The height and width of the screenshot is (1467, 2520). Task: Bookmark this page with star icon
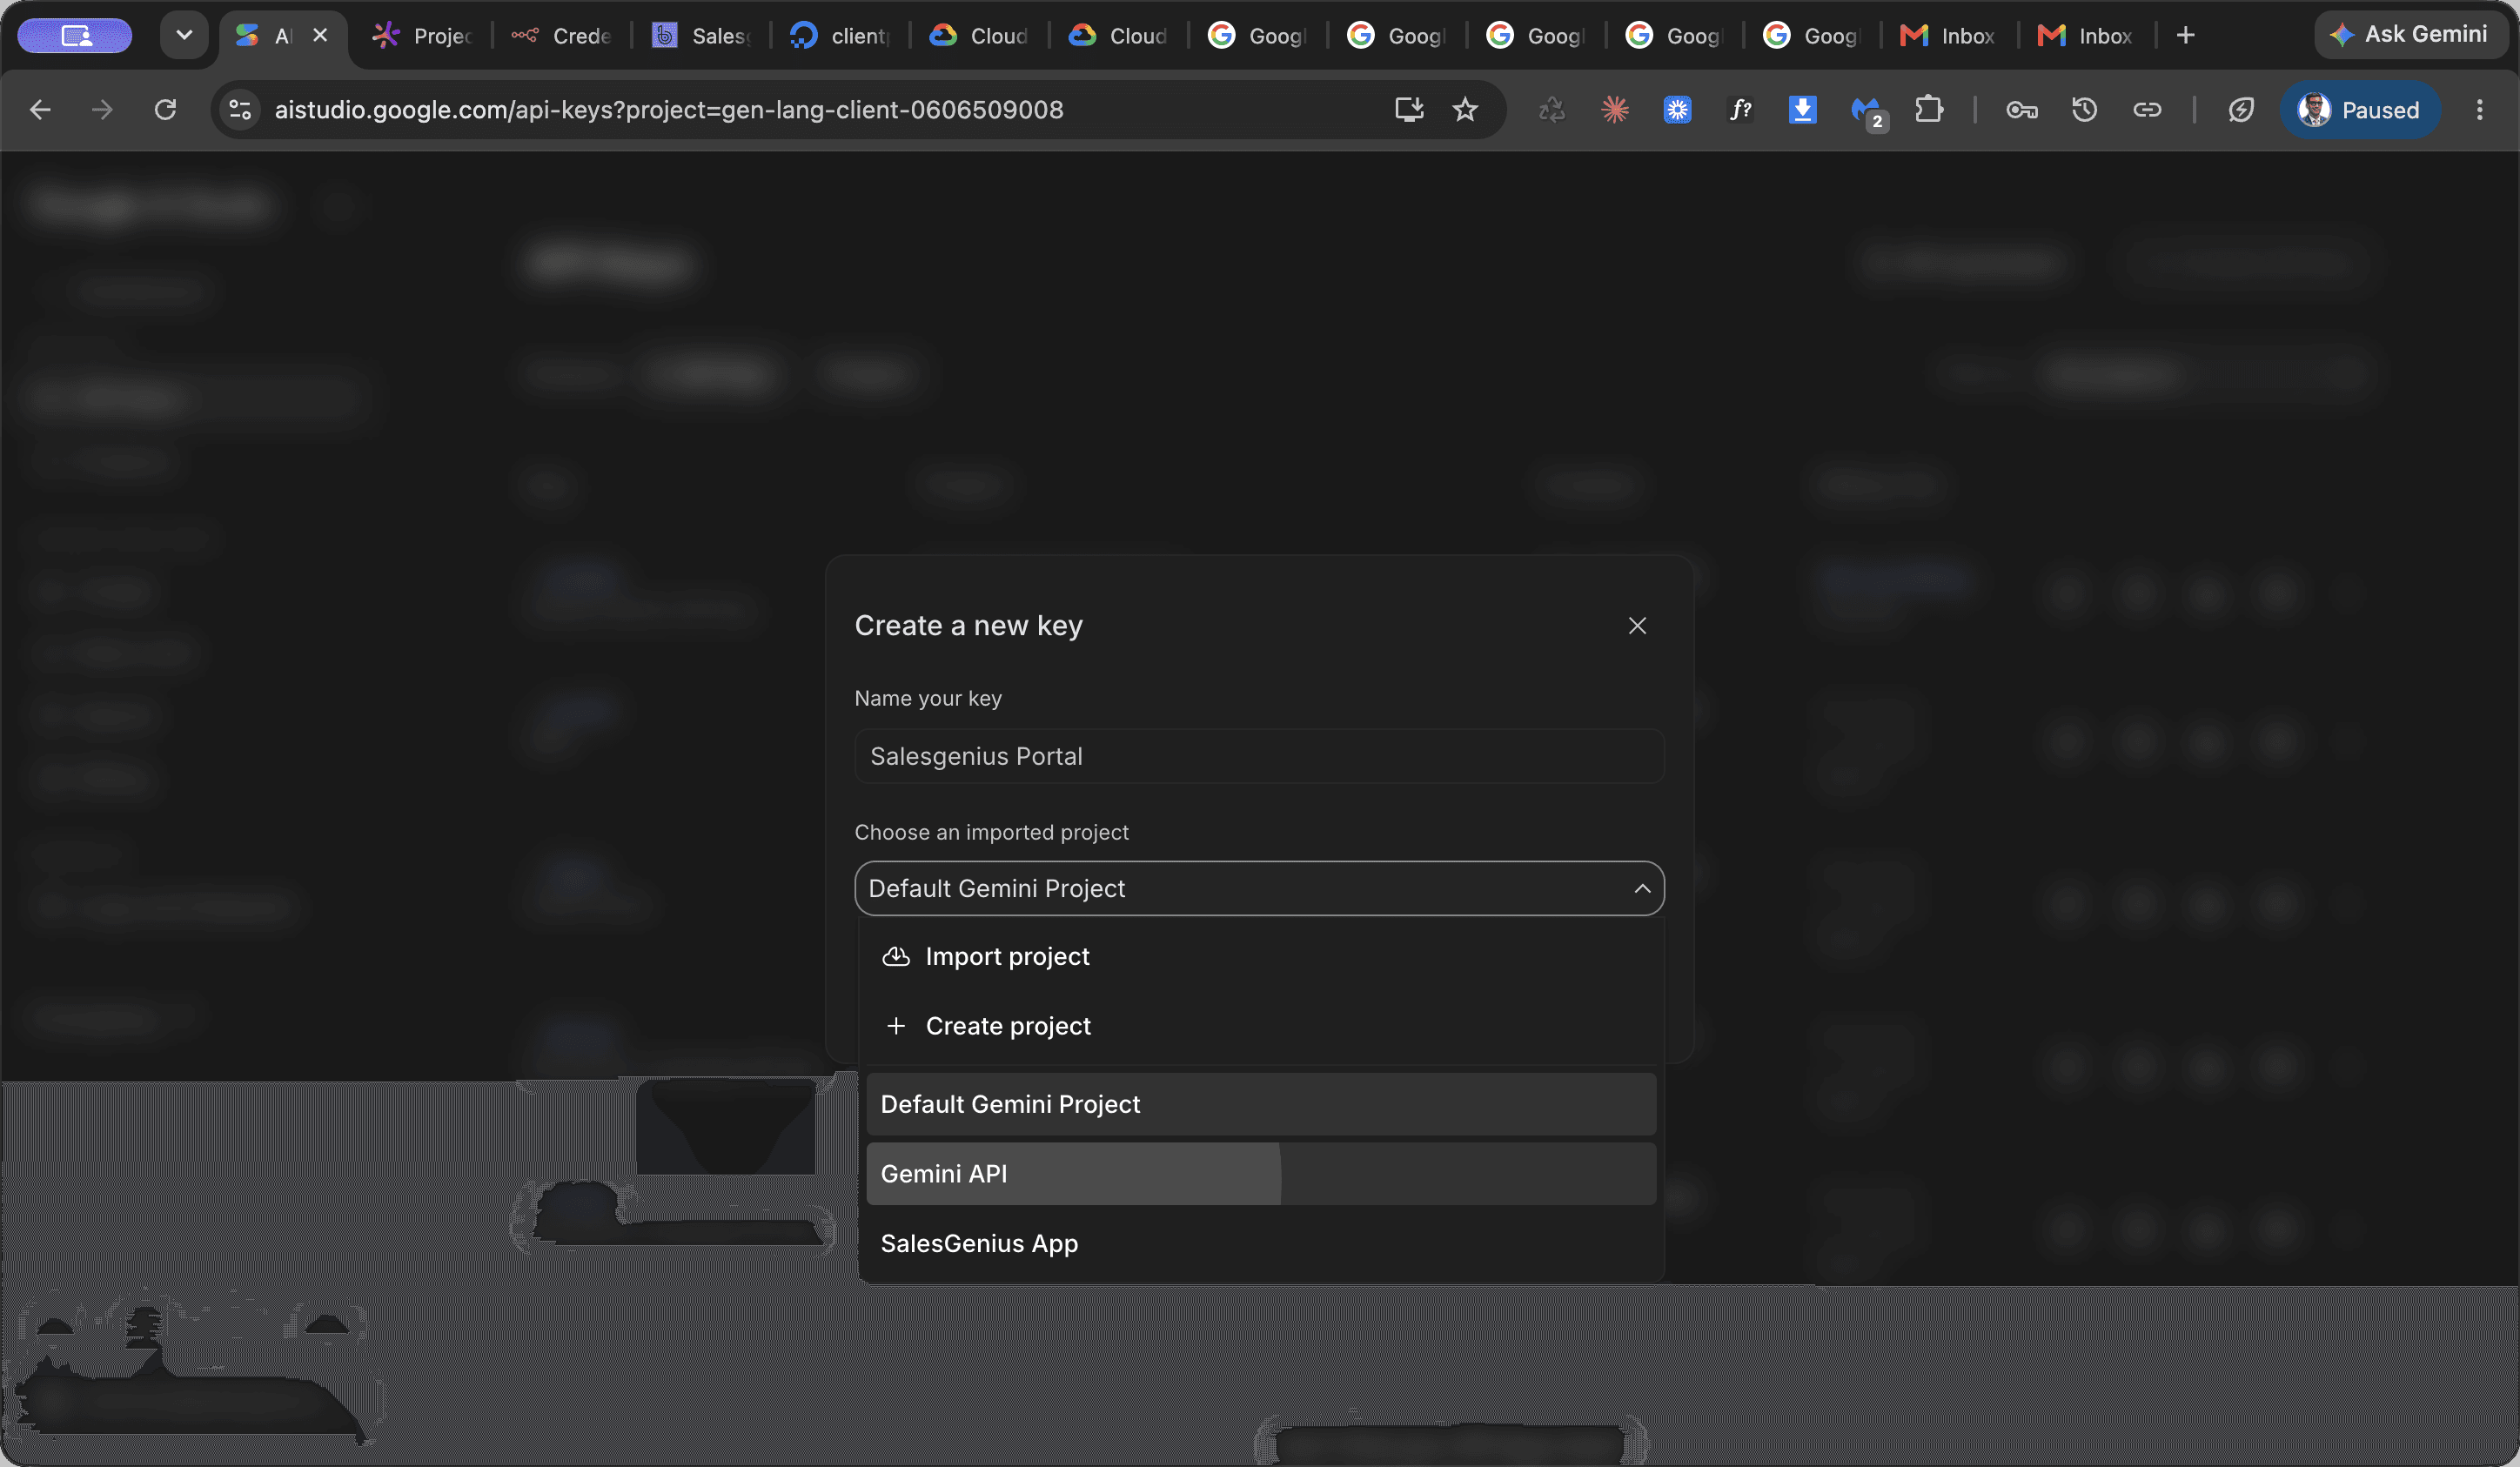1465,110
